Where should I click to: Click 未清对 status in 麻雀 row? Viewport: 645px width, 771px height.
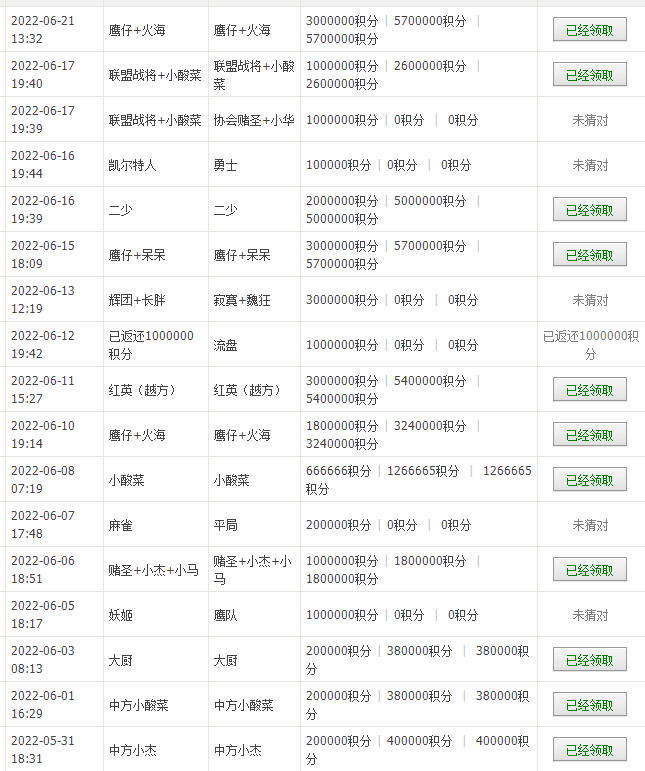click(589, 525)
